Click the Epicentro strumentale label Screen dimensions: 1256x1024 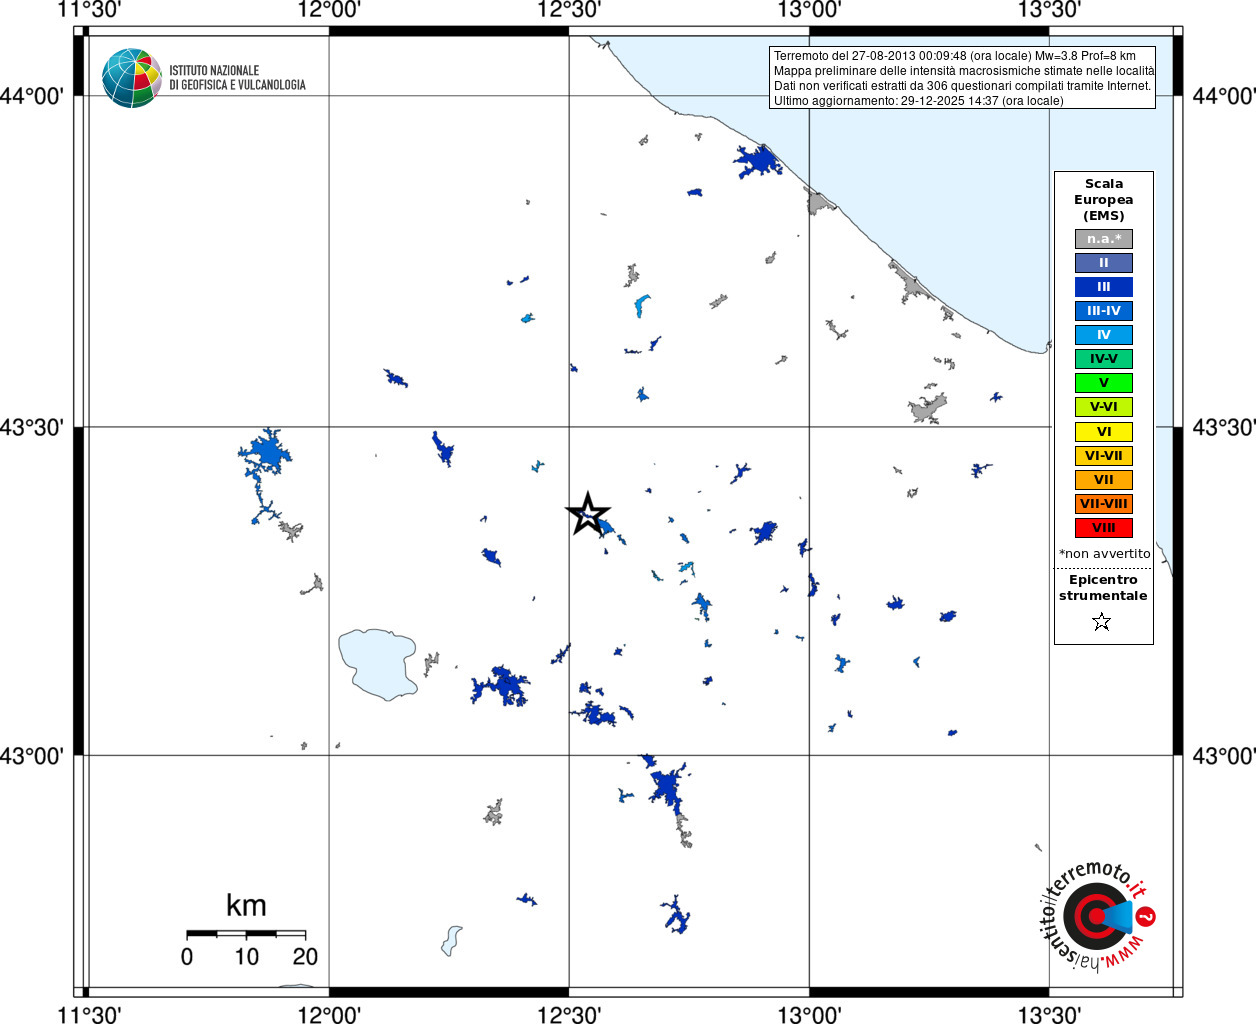[x=1103, y=587]
